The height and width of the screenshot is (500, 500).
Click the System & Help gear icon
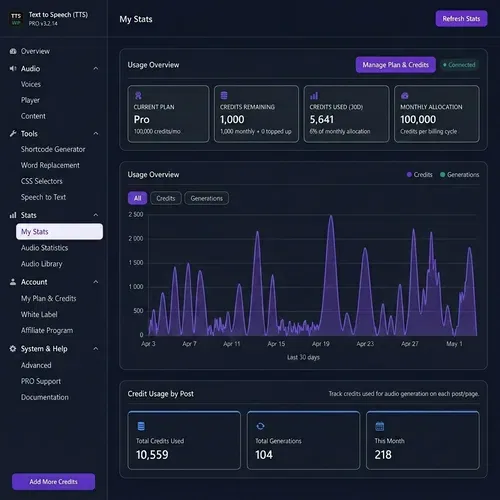[x=13, y=349]
